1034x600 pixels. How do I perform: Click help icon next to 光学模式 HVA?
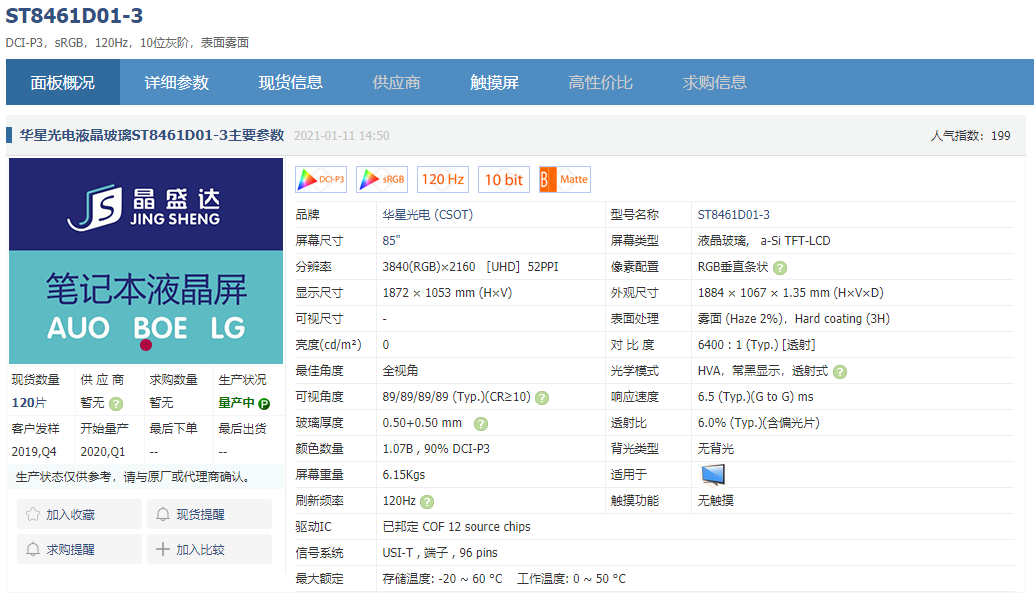click(x=840, y=371)
